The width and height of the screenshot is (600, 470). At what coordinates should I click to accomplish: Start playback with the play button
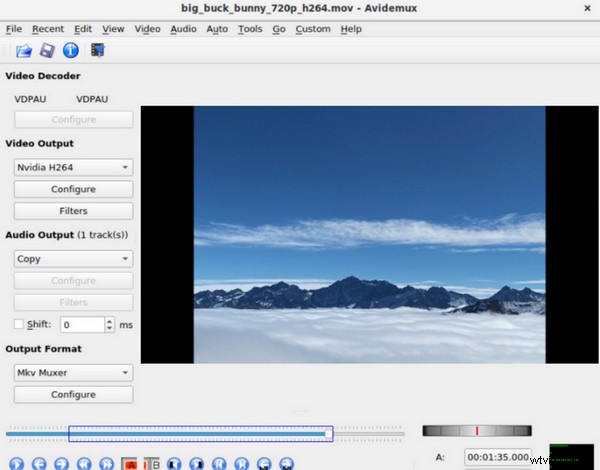click(x=16, y=464)
